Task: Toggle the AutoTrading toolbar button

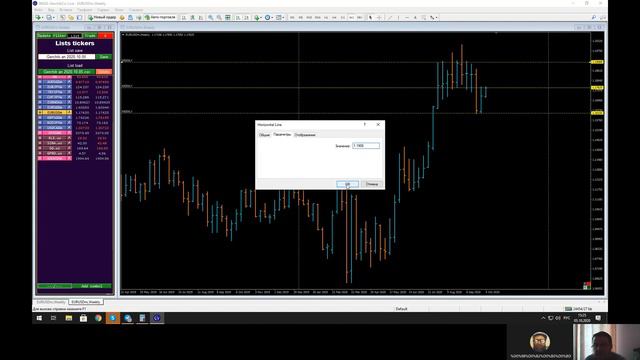Action: [x=160, y=18]
